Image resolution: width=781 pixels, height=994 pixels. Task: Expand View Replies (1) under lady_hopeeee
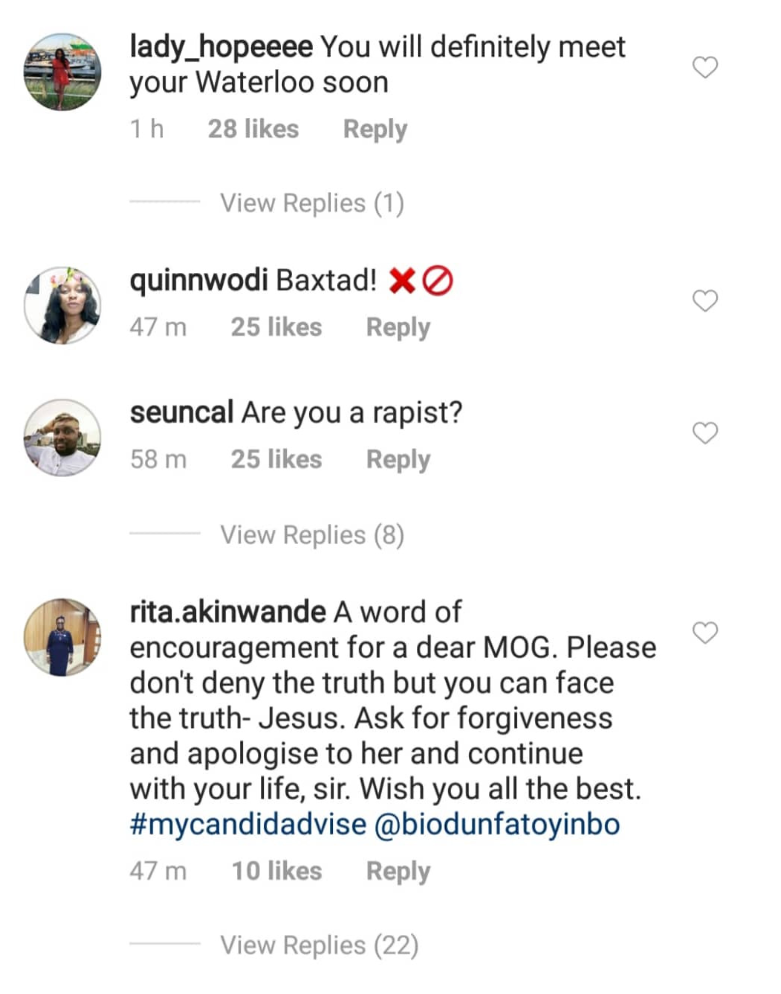311,203
